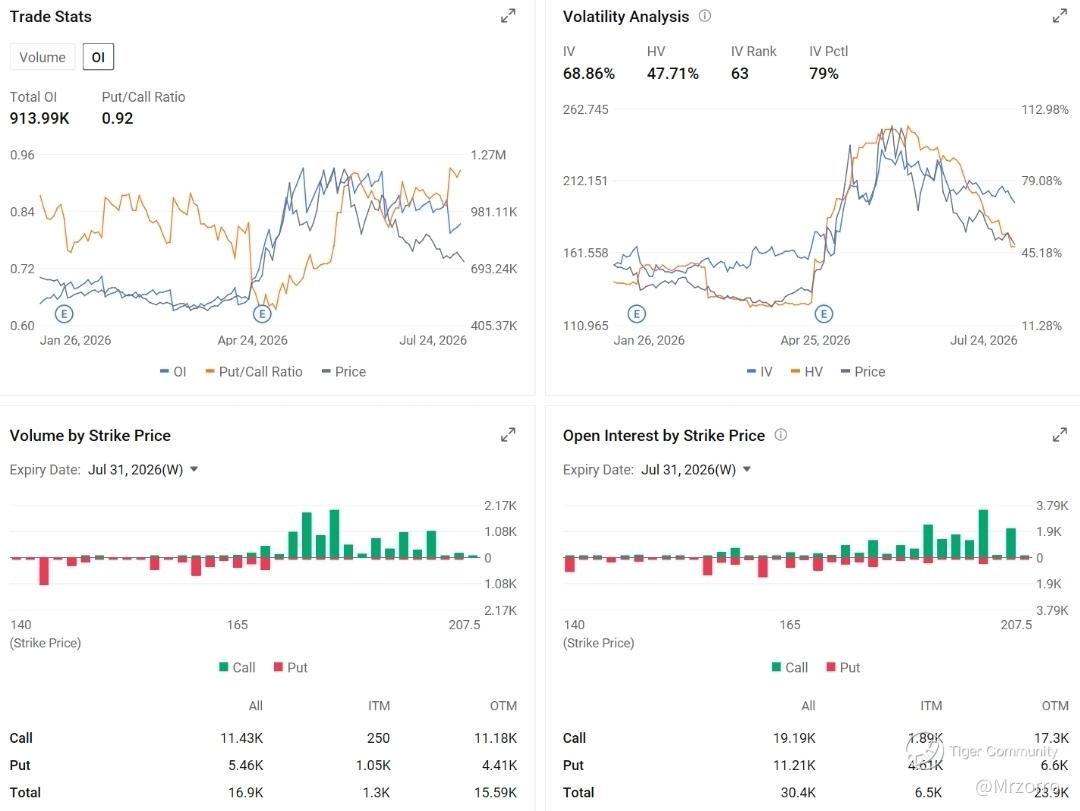The image size is (1080, 811).
Task: Click Put OTM volume 4.41K
Action: coord(499,766)
